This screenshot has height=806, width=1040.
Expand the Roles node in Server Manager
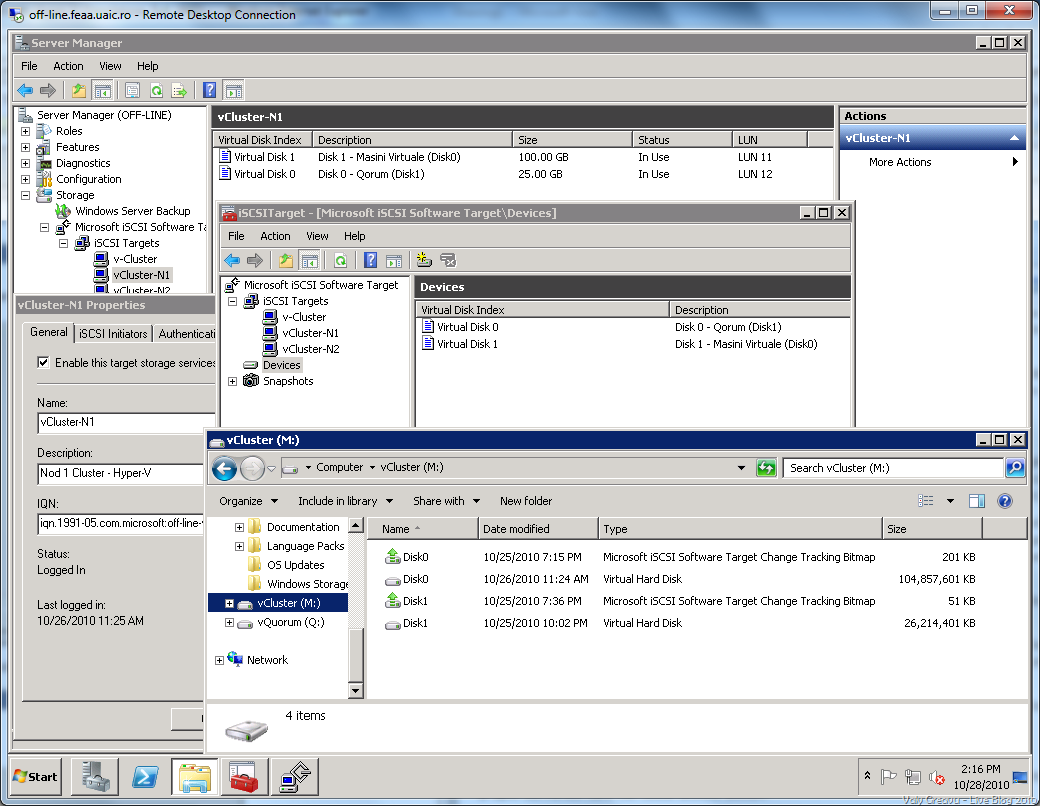(x=26, y=131)
